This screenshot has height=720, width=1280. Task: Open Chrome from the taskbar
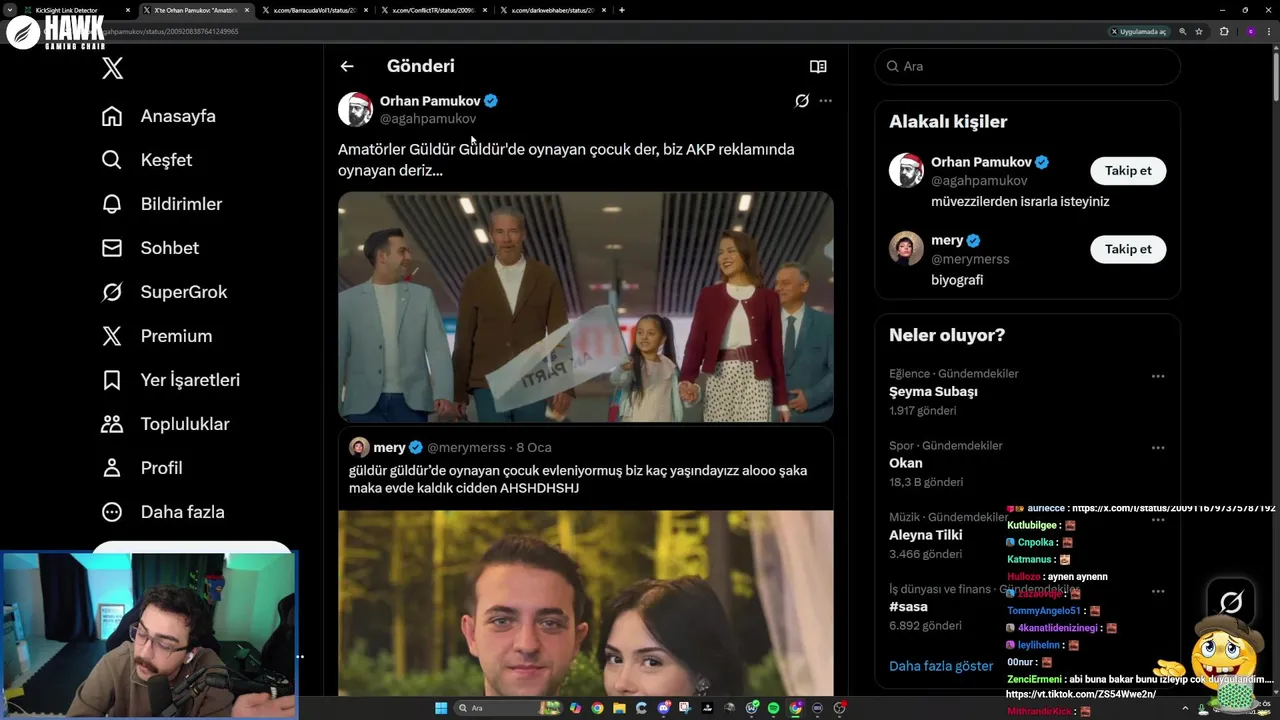click(x=597, y=708)
